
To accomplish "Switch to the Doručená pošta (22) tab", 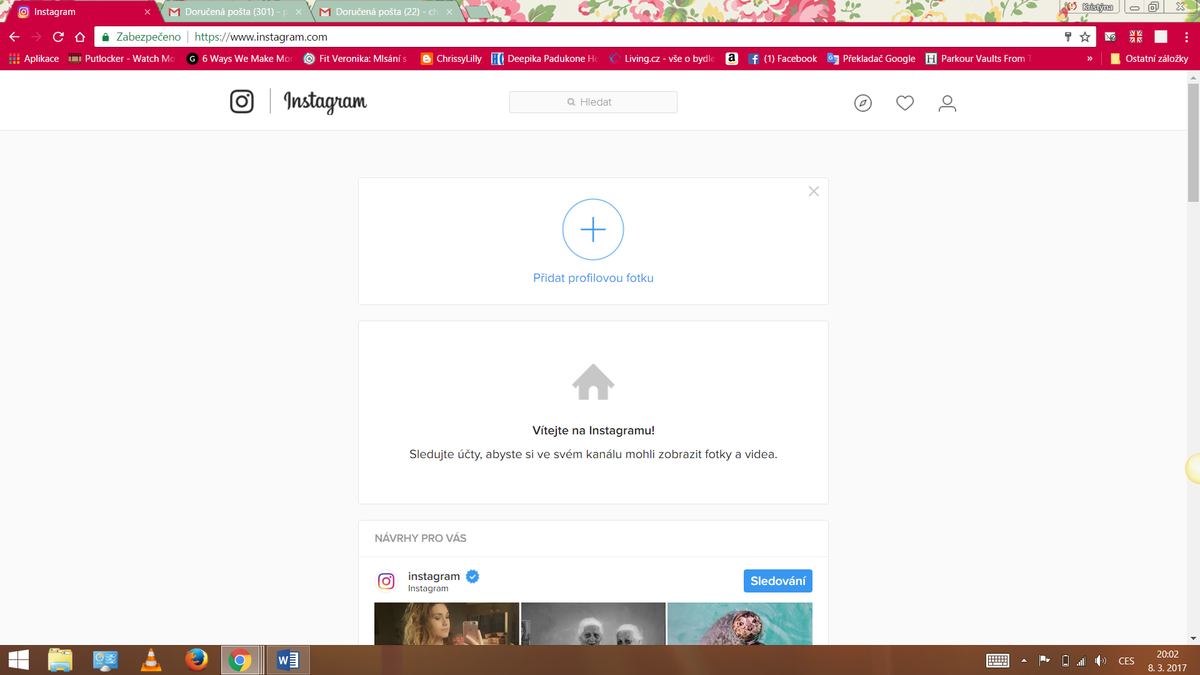I will [x=385, y=12].
